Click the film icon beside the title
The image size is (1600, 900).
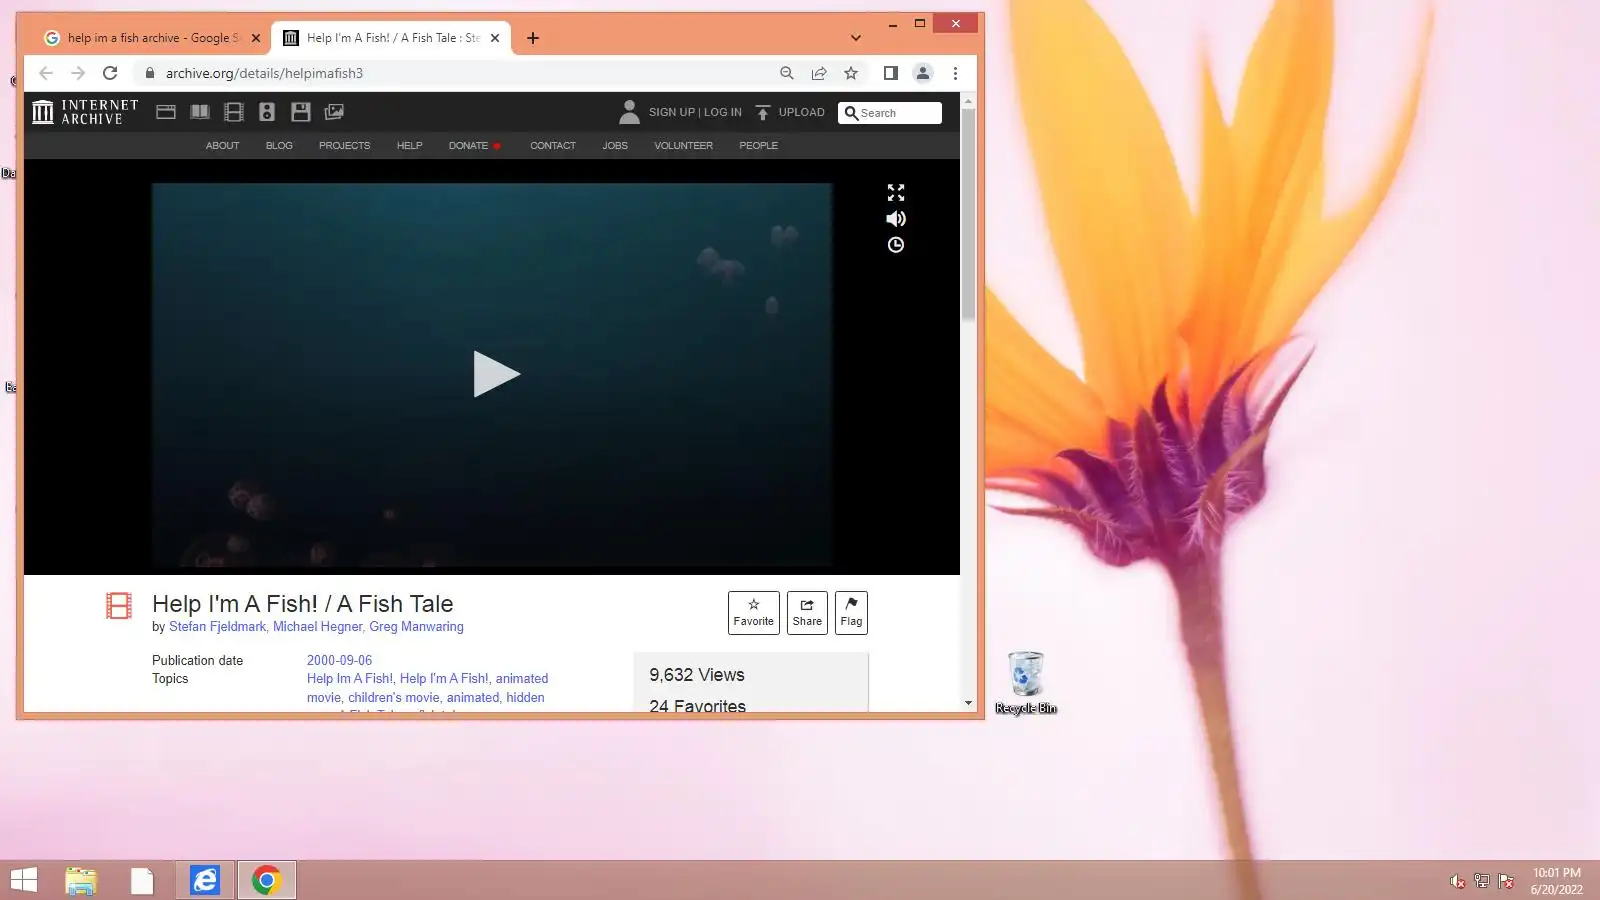tap(119, 605)
